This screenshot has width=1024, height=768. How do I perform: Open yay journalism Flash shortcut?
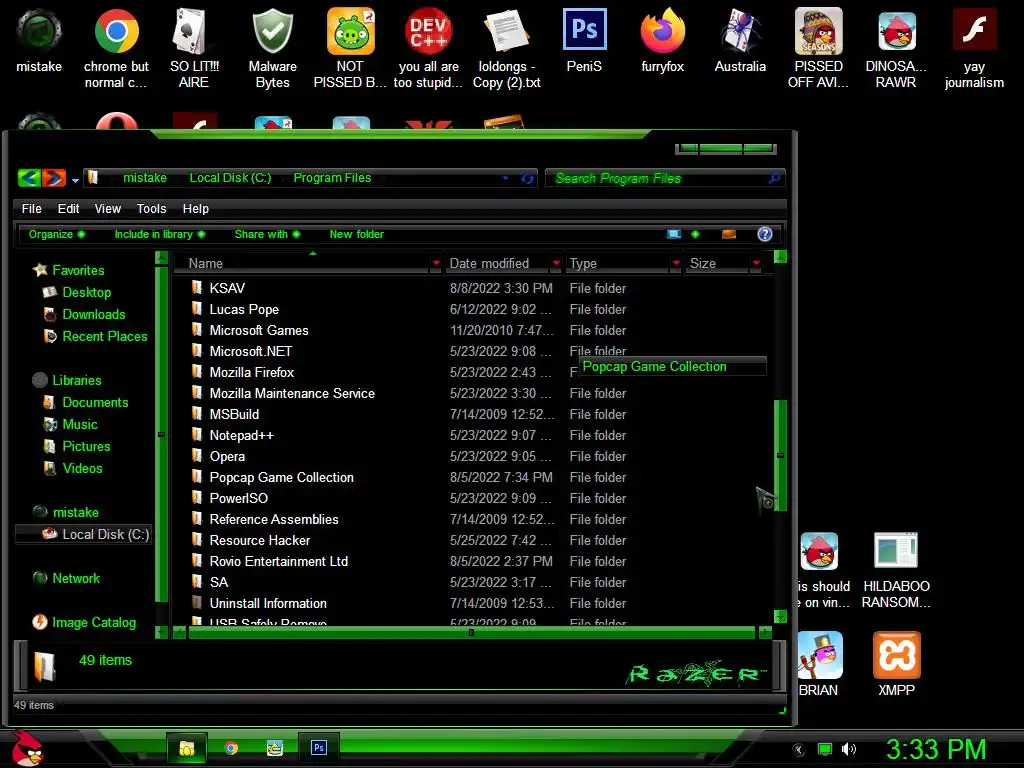click(974, 49)
